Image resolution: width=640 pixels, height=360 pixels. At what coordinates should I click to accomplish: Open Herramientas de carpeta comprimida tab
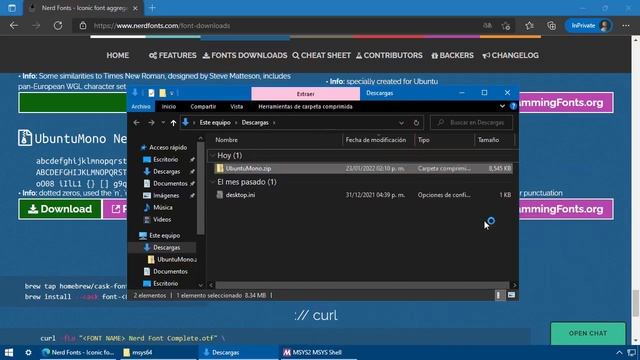coord(305,107)
